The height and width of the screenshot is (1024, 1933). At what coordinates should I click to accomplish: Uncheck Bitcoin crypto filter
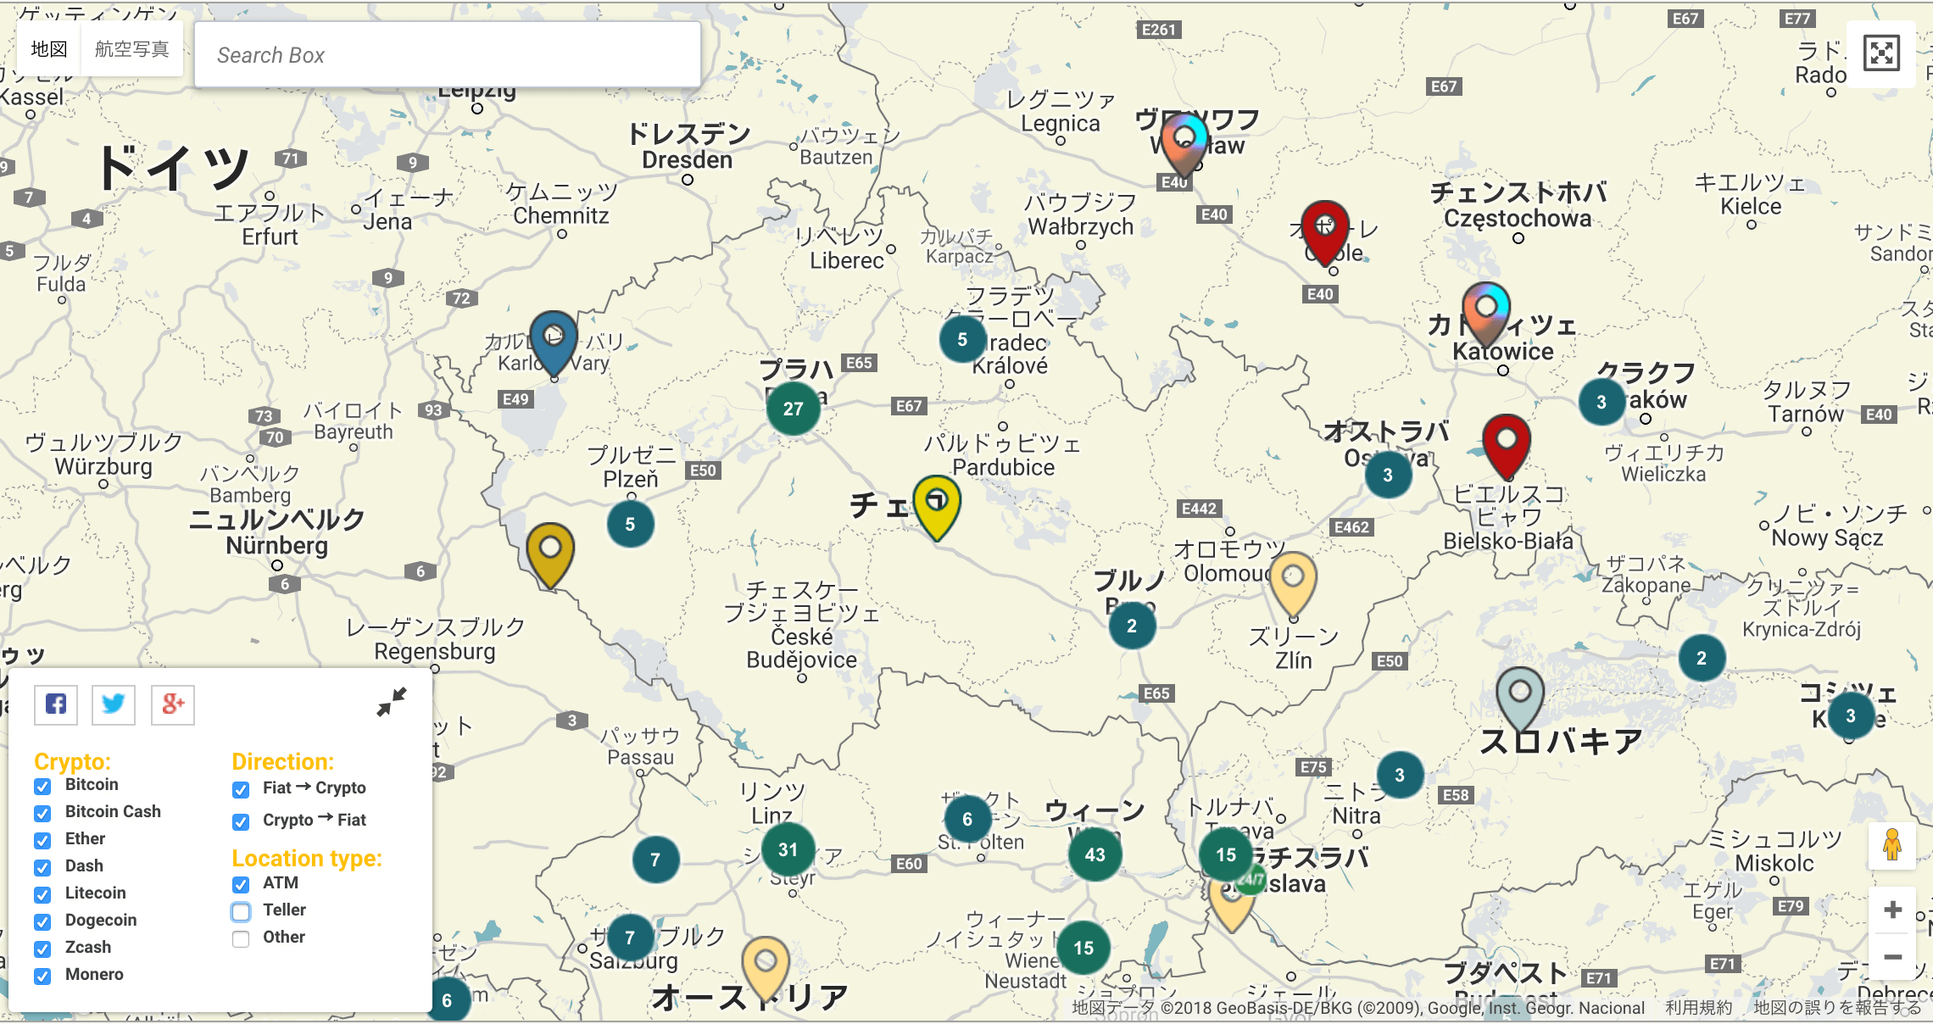tap(42, 786)
